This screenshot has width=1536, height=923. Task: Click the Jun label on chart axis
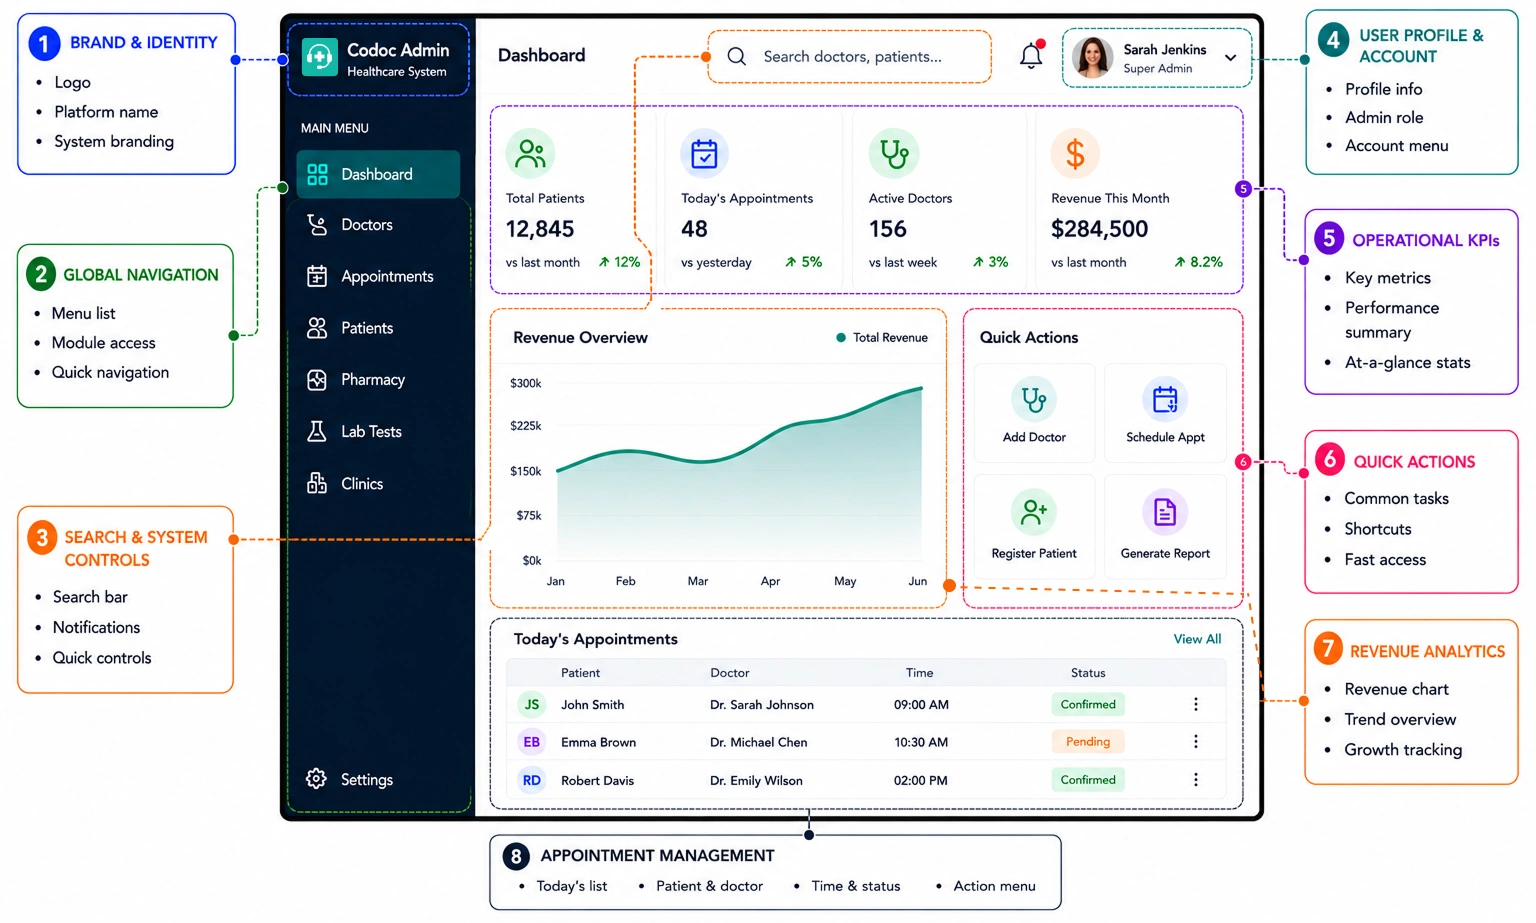click(x=917, y=581)
